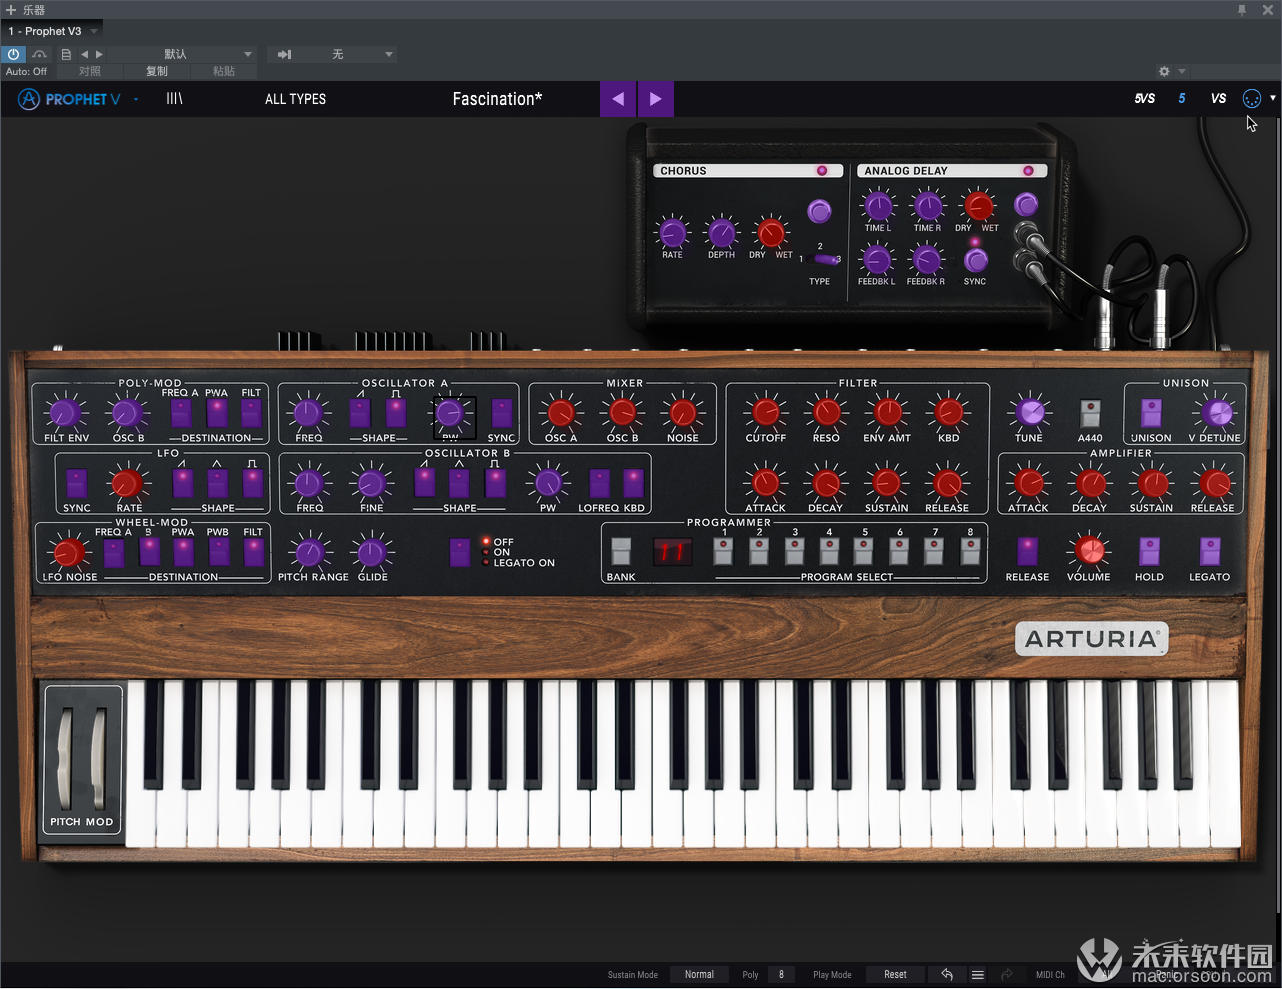
Task: Click the Arturia Prophet V logo
Action: 69,99
